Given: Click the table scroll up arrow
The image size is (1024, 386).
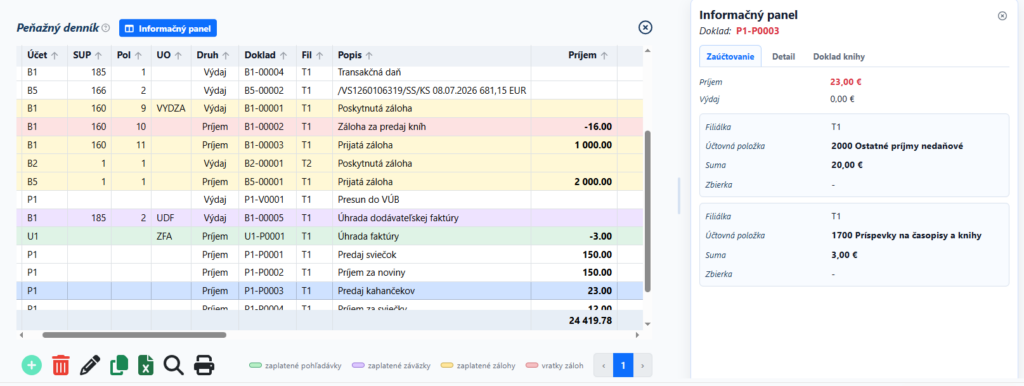Looking at the screenshot, I should (x=647, y=50).
